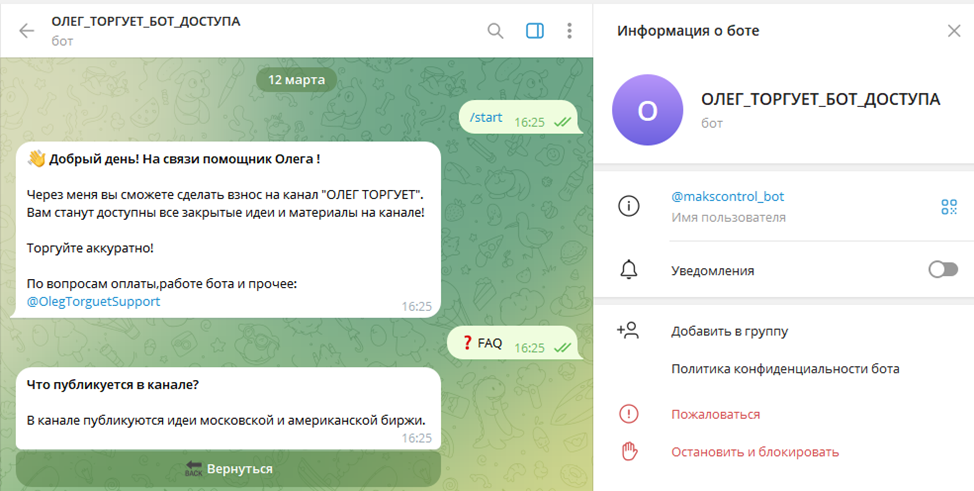This screenshot has height=491, width=974.
Task: Click the Имя пользователя label
Action: click(x=728, y=218)
